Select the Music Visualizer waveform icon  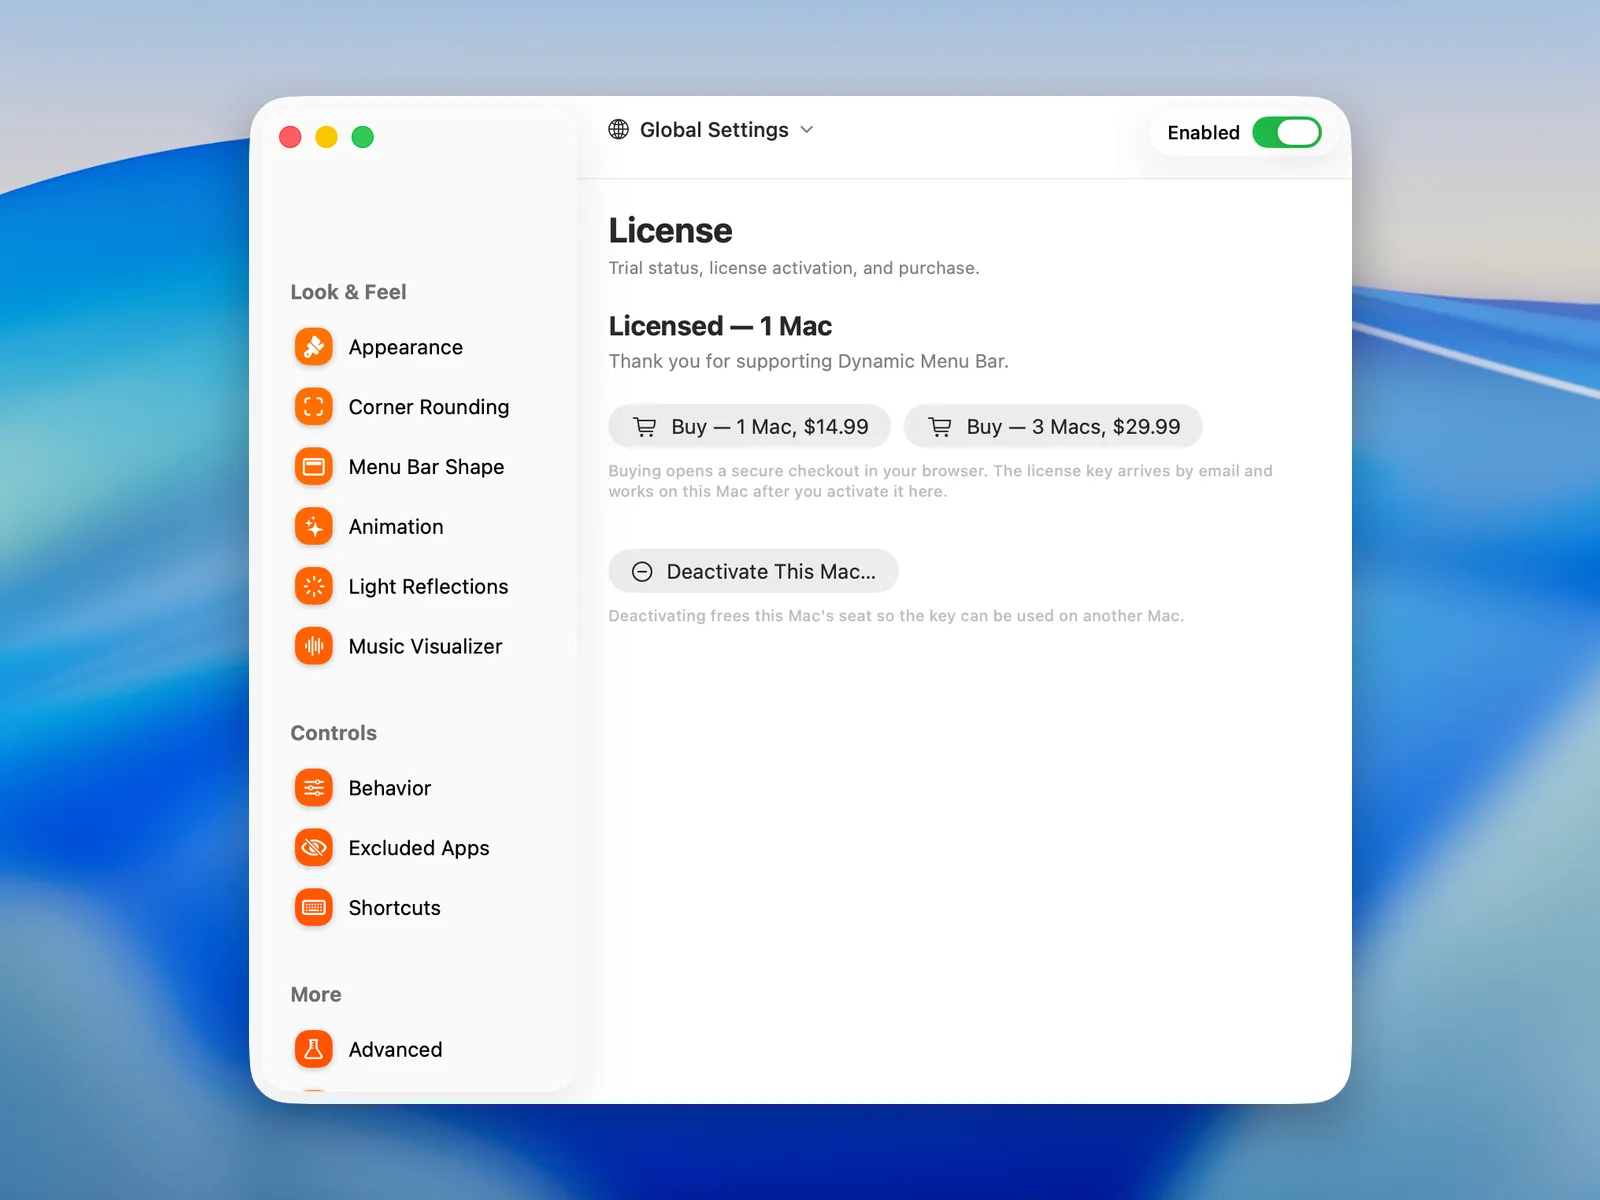(x=314, y=647)
